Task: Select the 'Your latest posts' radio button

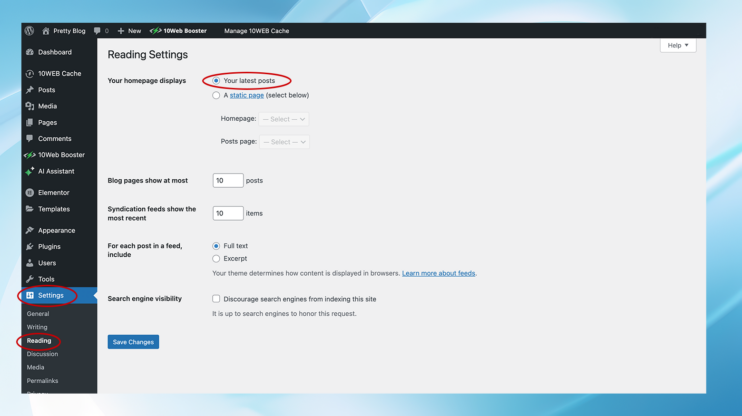Action: pos(217,80)
